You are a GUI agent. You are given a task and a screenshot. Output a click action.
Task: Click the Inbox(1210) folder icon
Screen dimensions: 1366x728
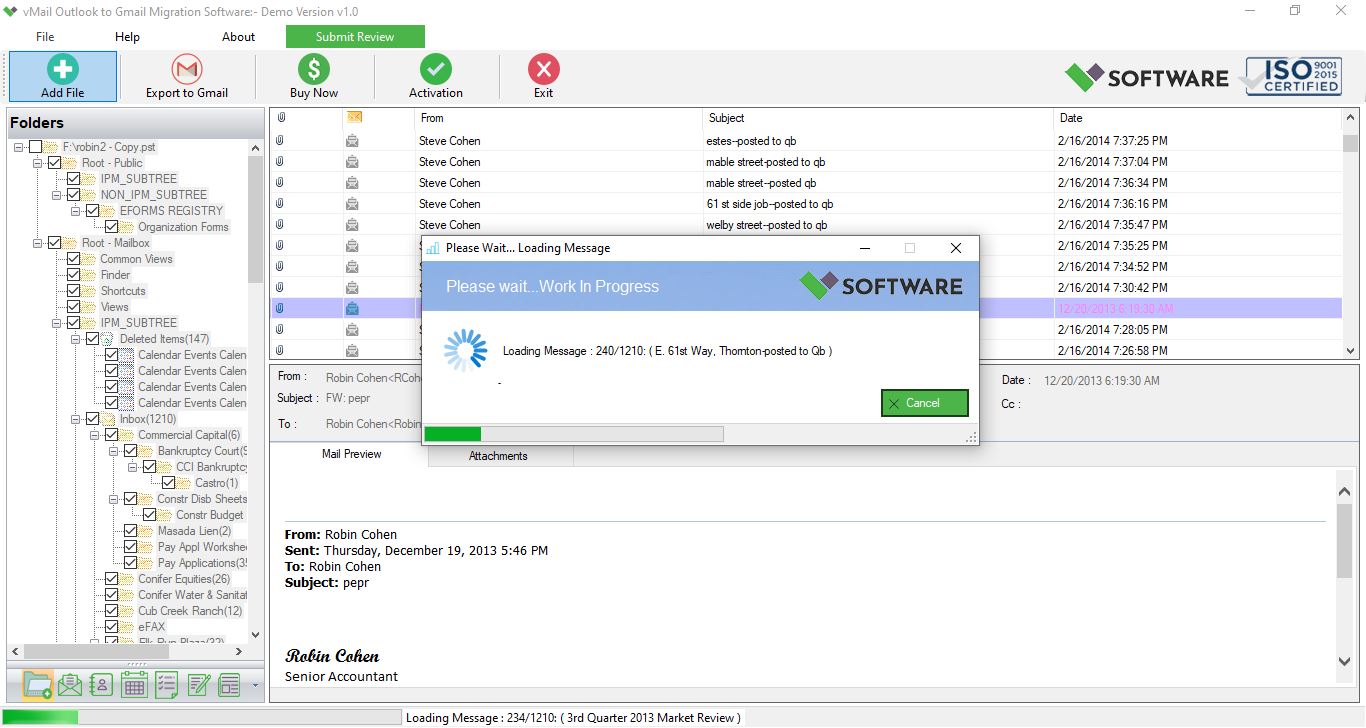pyautogui.click(x=109, y=419)
